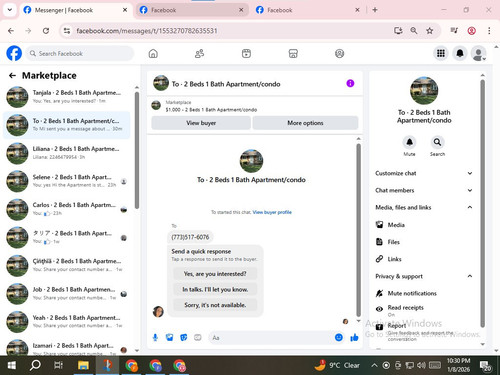Toggle the purple conversation info icon
The height and width of the screenshot is (375, 500).
pyautogui.click(x=350, y=83)
